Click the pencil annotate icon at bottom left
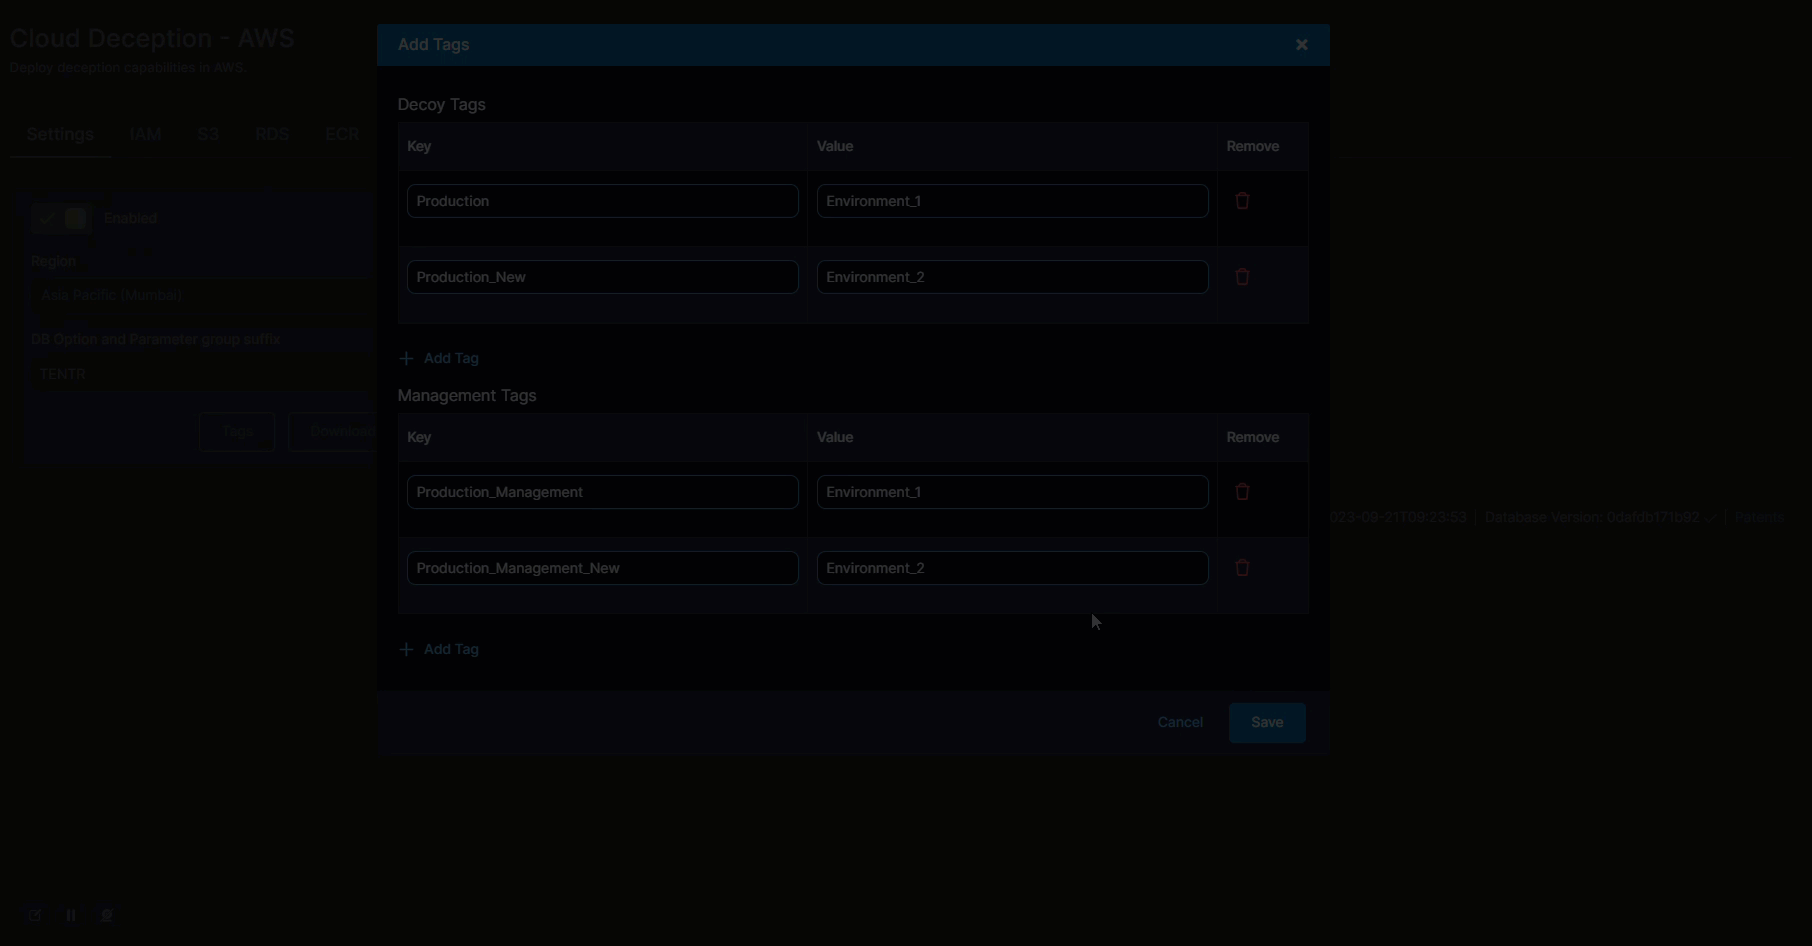Image resolution: width=1812 pixels, height=946 pixels. (35, 915)
